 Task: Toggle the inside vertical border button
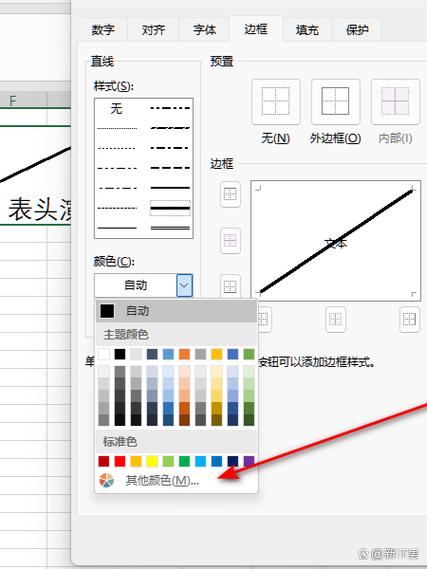click(336, 319)
